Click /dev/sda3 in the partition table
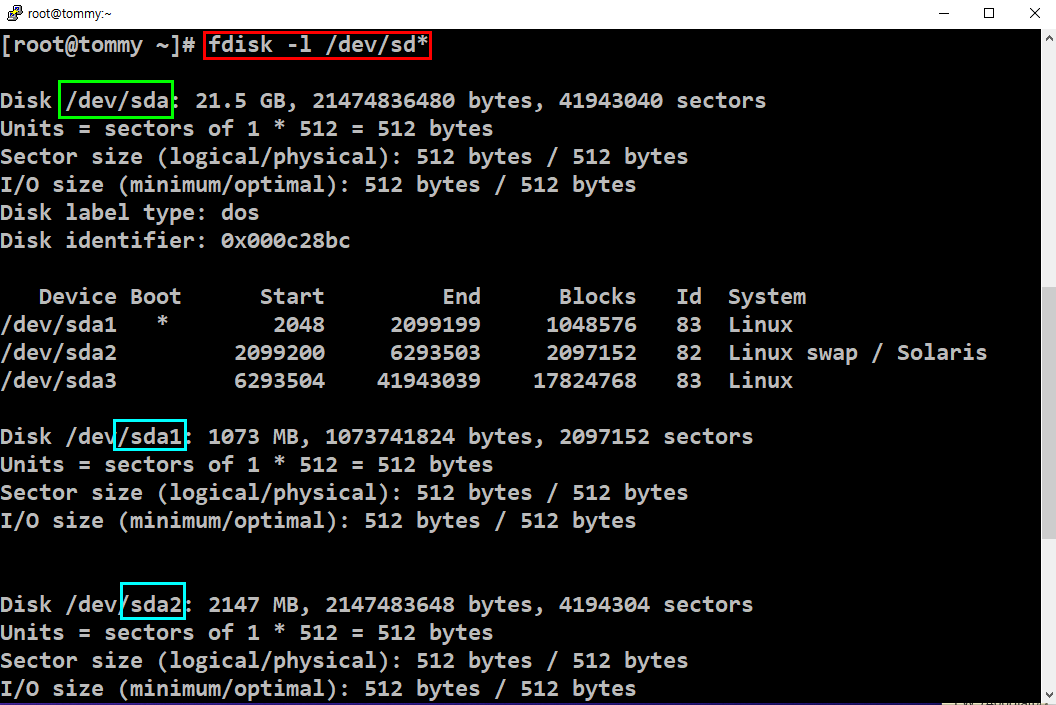The height and width of the screenshot is (705, 1056). (x=59, y=380)
